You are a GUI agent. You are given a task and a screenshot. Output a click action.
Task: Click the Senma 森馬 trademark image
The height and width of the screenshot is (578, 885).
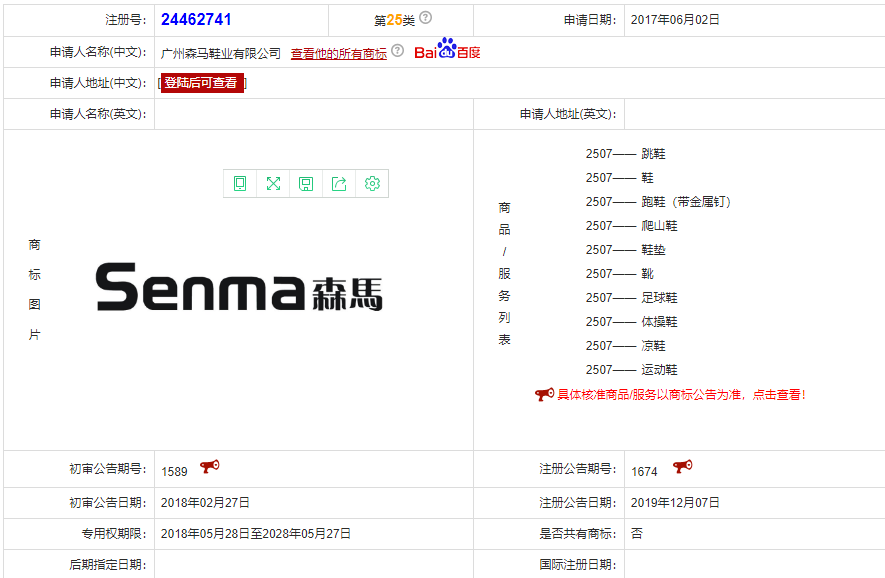click(x=239, y=287)
